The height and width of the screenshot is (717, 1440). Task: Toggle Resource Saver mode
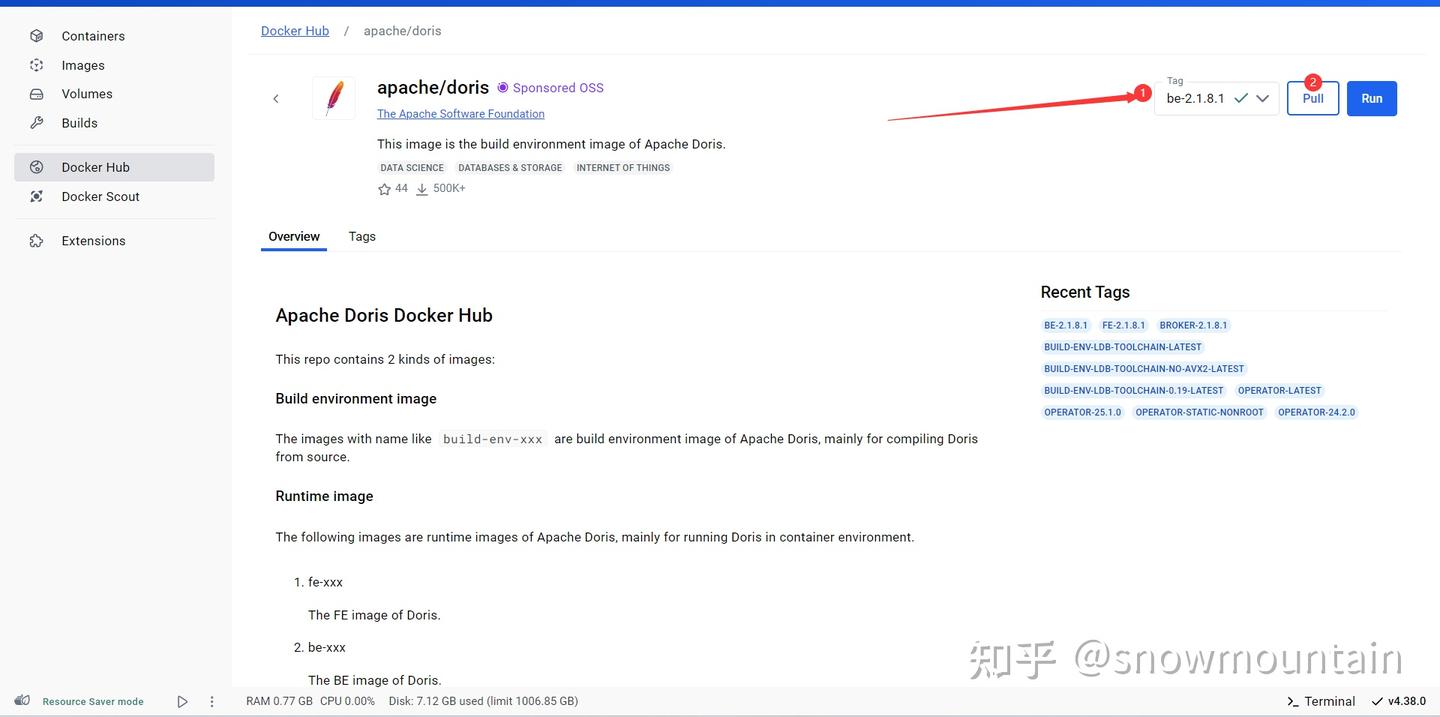click(92, 701)
